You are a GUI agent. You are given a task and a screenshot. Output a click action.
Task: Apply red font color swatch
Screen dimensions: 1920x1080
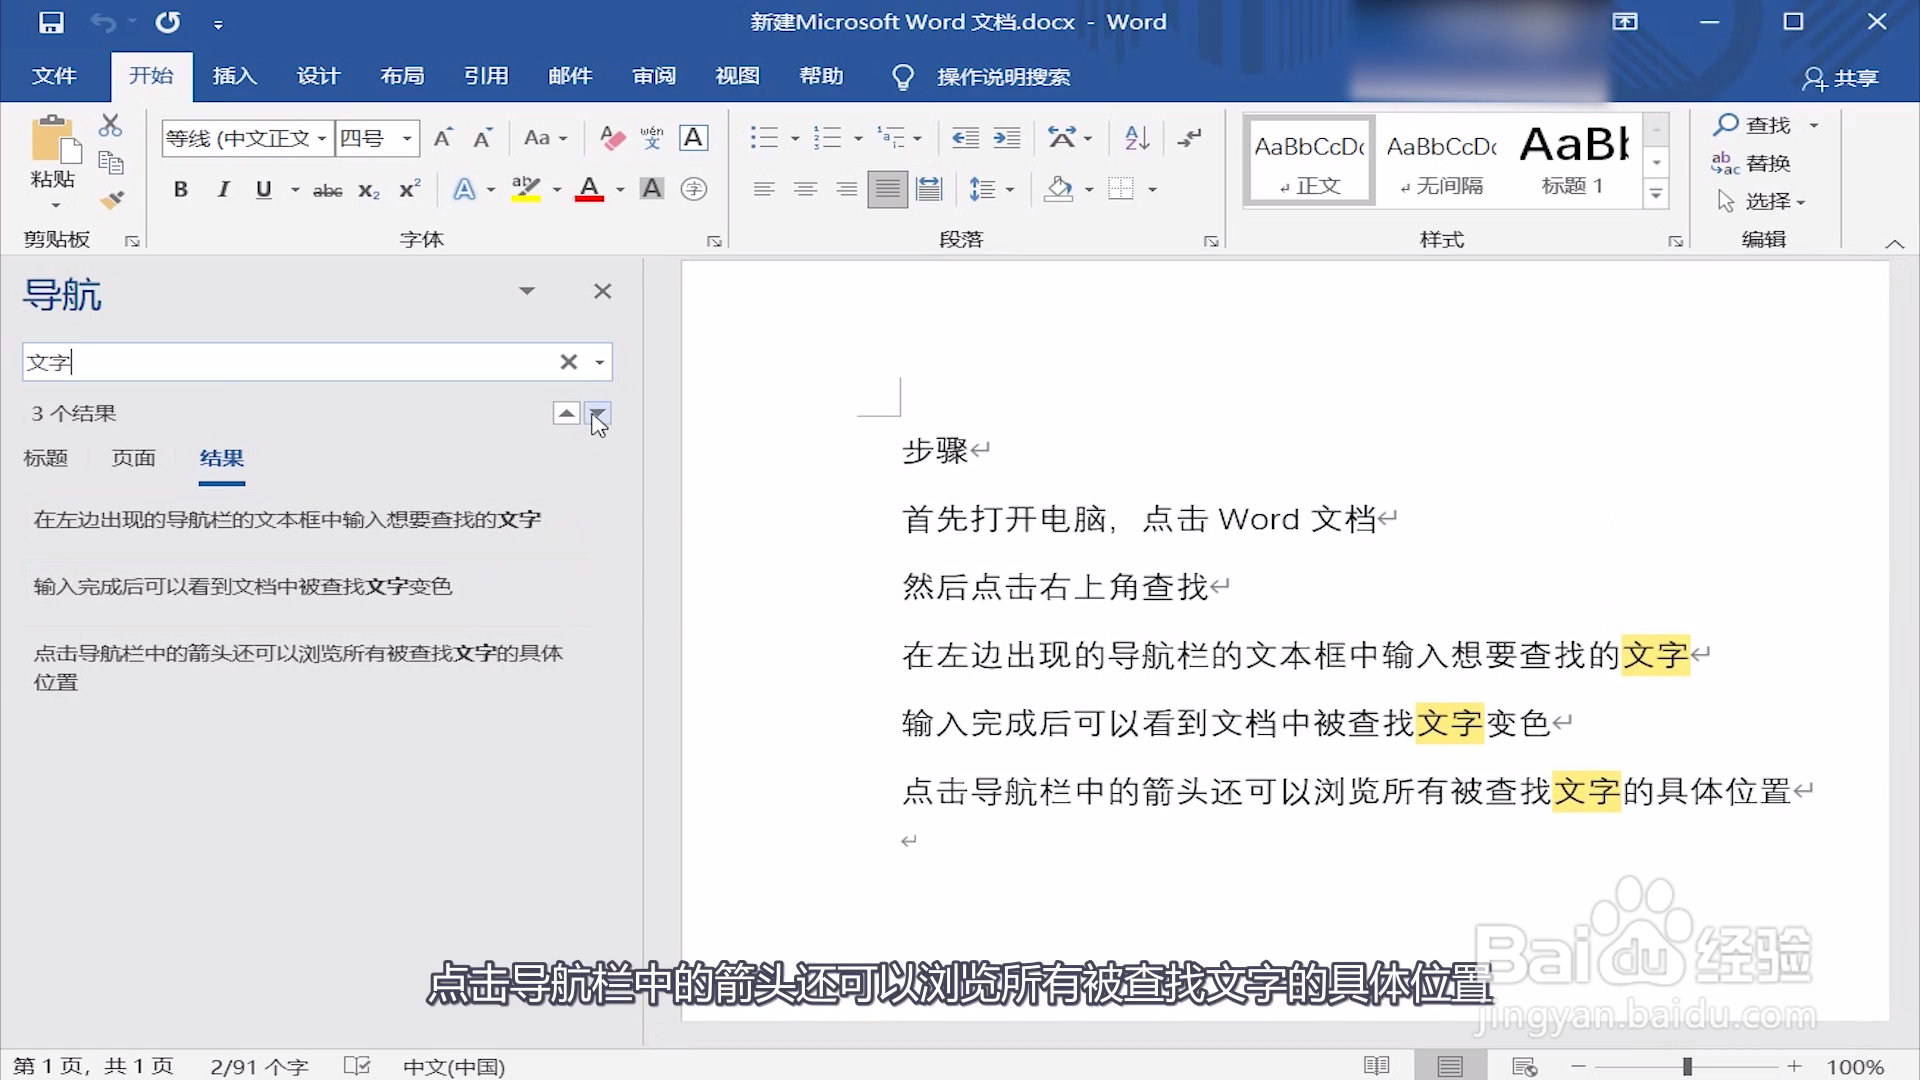pyautogui.click(x=589, y=189)
